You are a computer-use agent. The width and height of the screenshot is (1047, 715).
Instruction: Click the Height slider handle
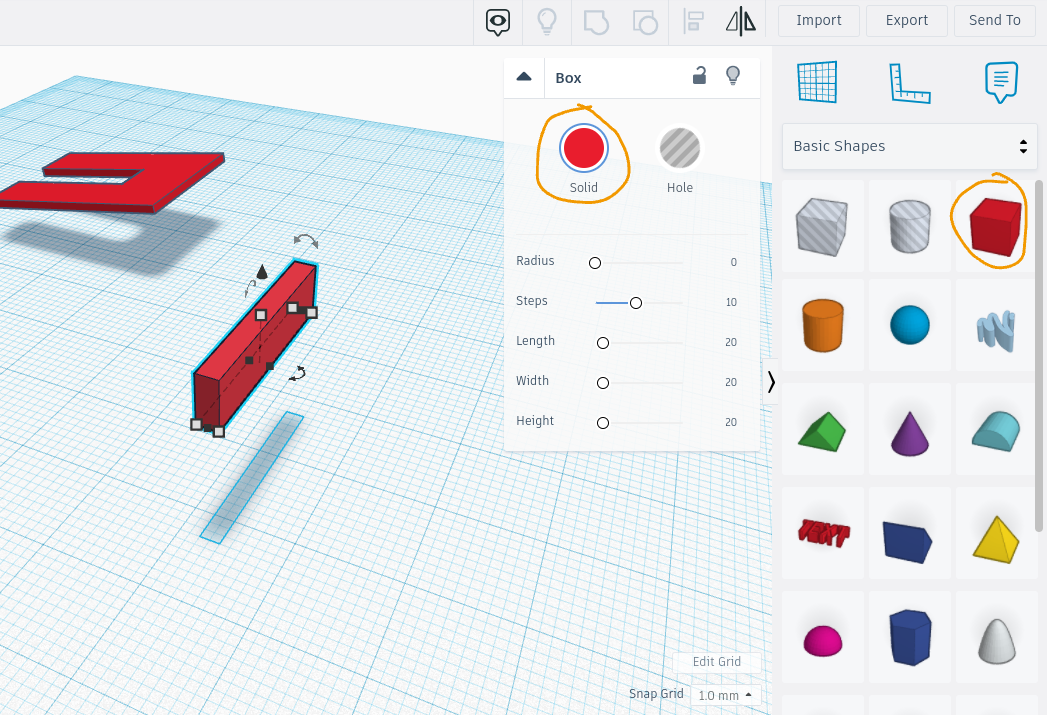[x=603, y=423]
